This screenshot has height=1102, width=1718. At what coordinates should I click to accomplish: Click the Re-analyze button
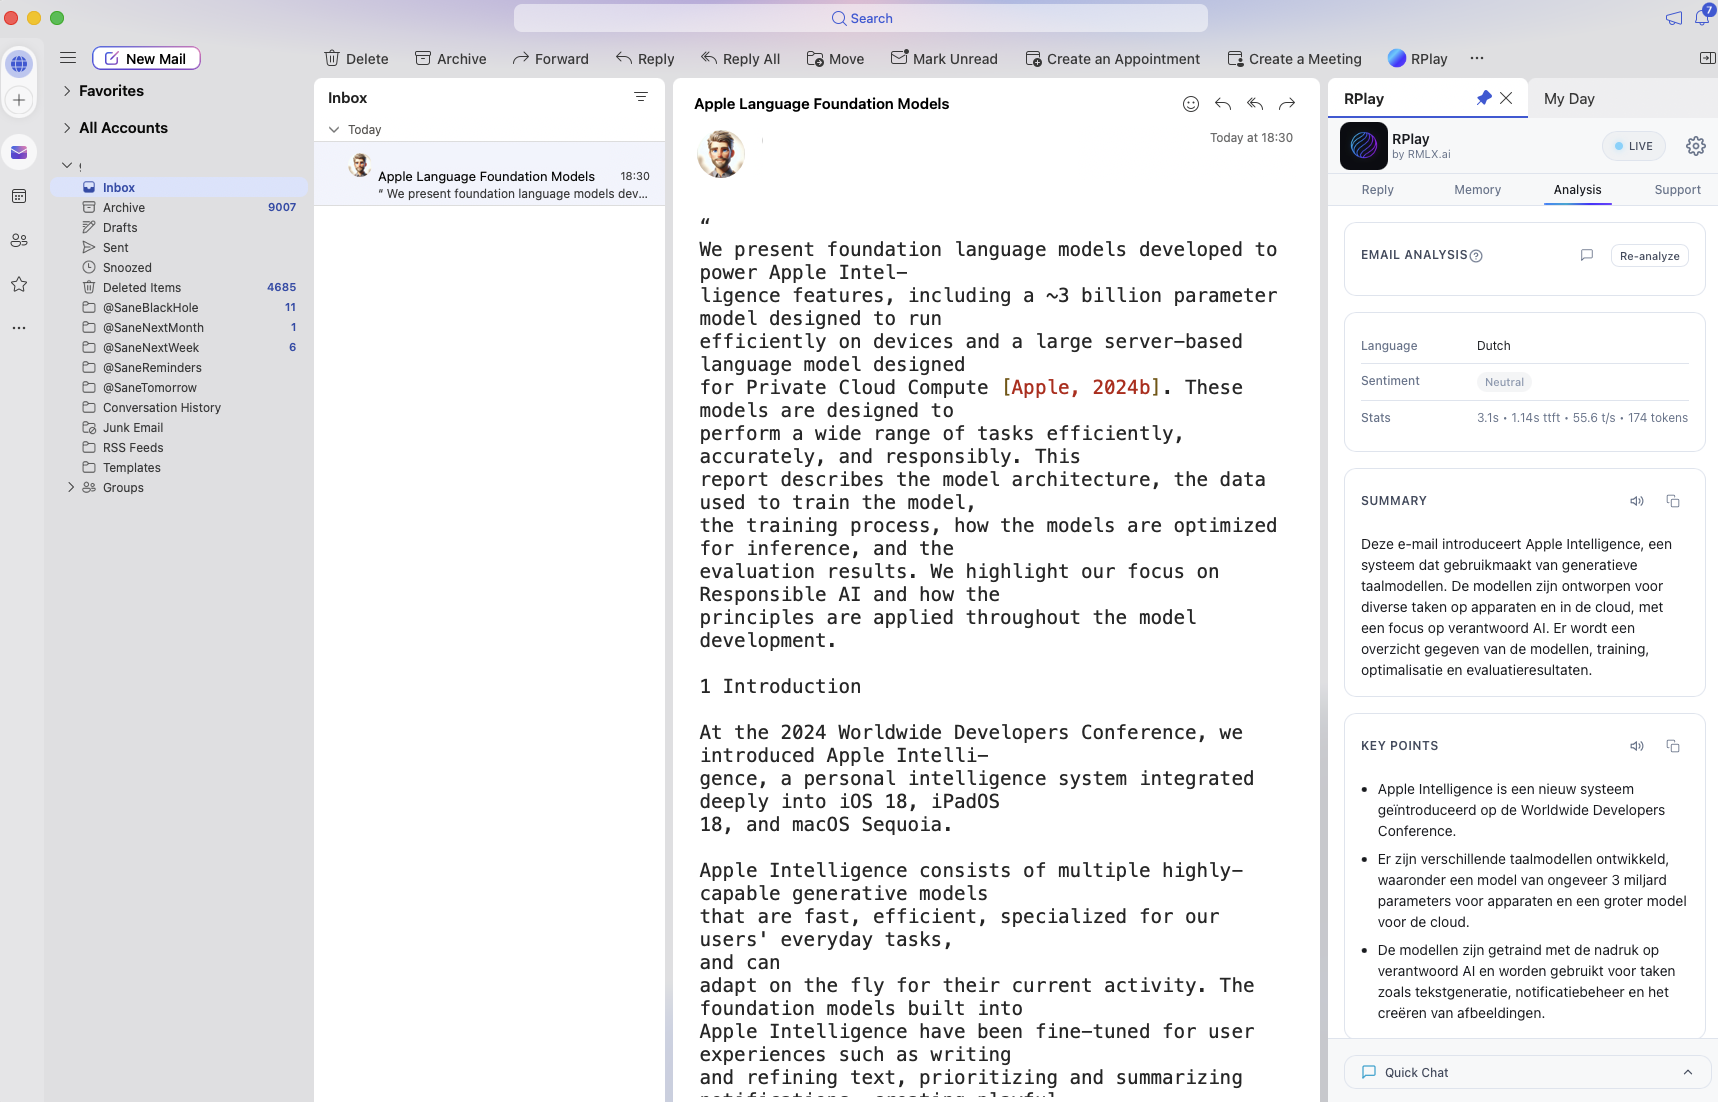(1648, 255)
